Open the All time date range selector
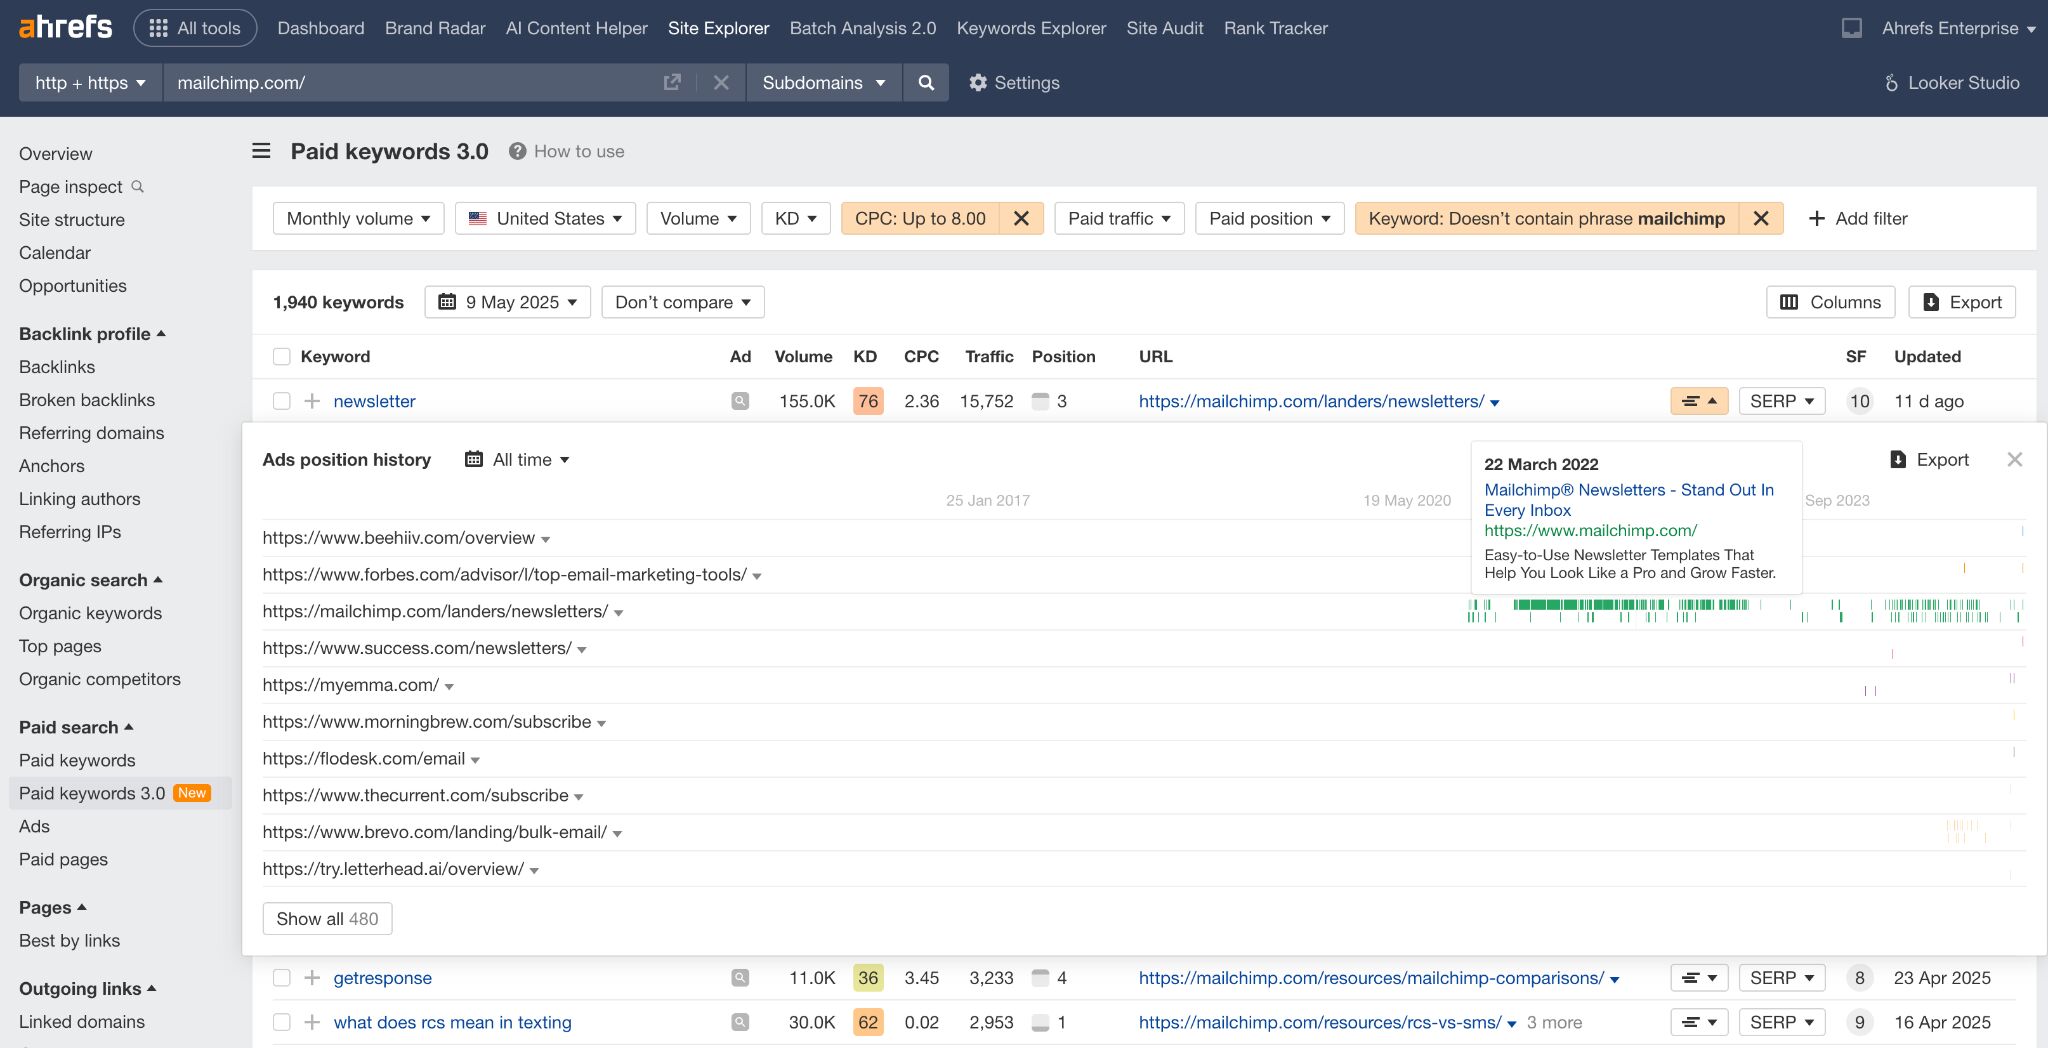This screenshot has width=2048, height=1048. point(518,459)
